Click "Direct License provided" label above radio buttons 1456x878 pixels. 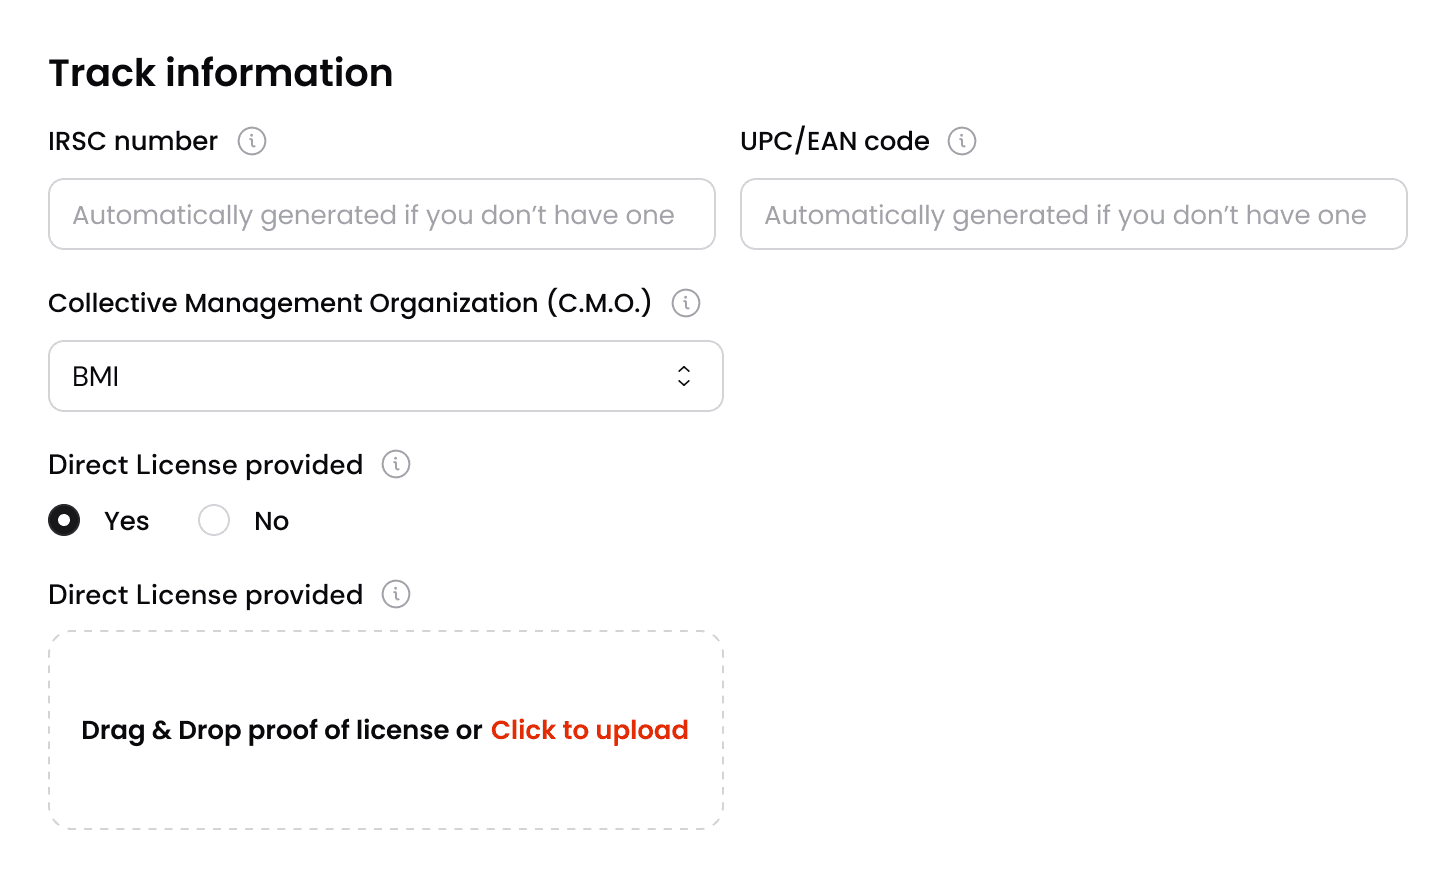coord(205,465)
